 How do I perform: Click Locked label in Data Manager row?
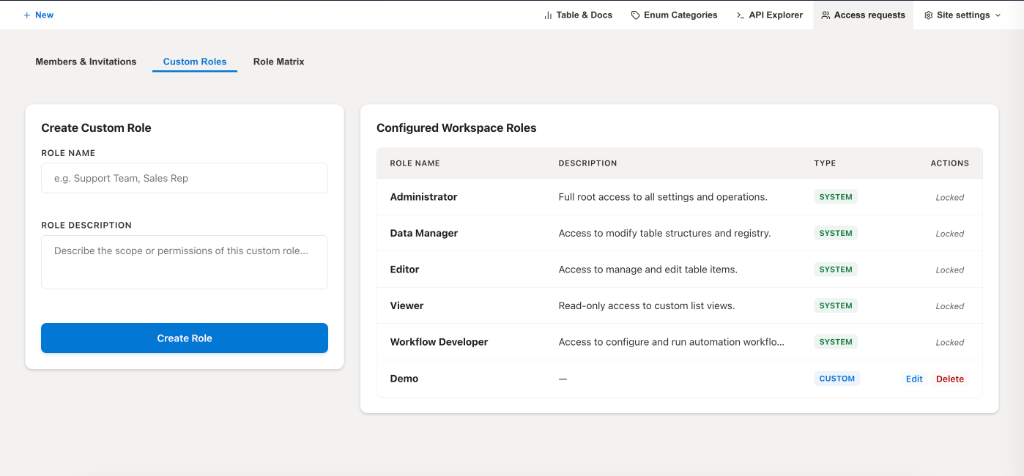950,234
